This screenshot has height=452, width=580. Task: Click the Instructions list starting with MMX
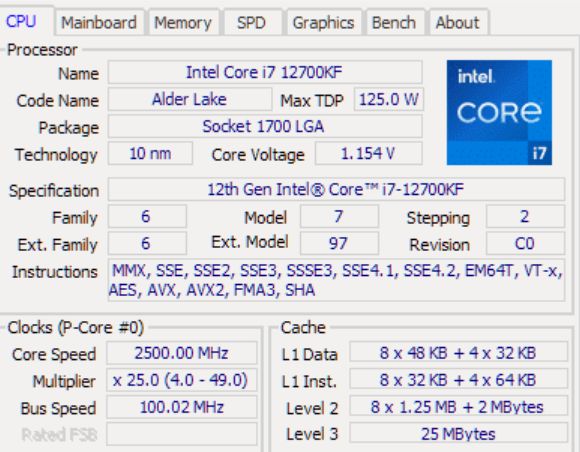(x=336, y=280)
